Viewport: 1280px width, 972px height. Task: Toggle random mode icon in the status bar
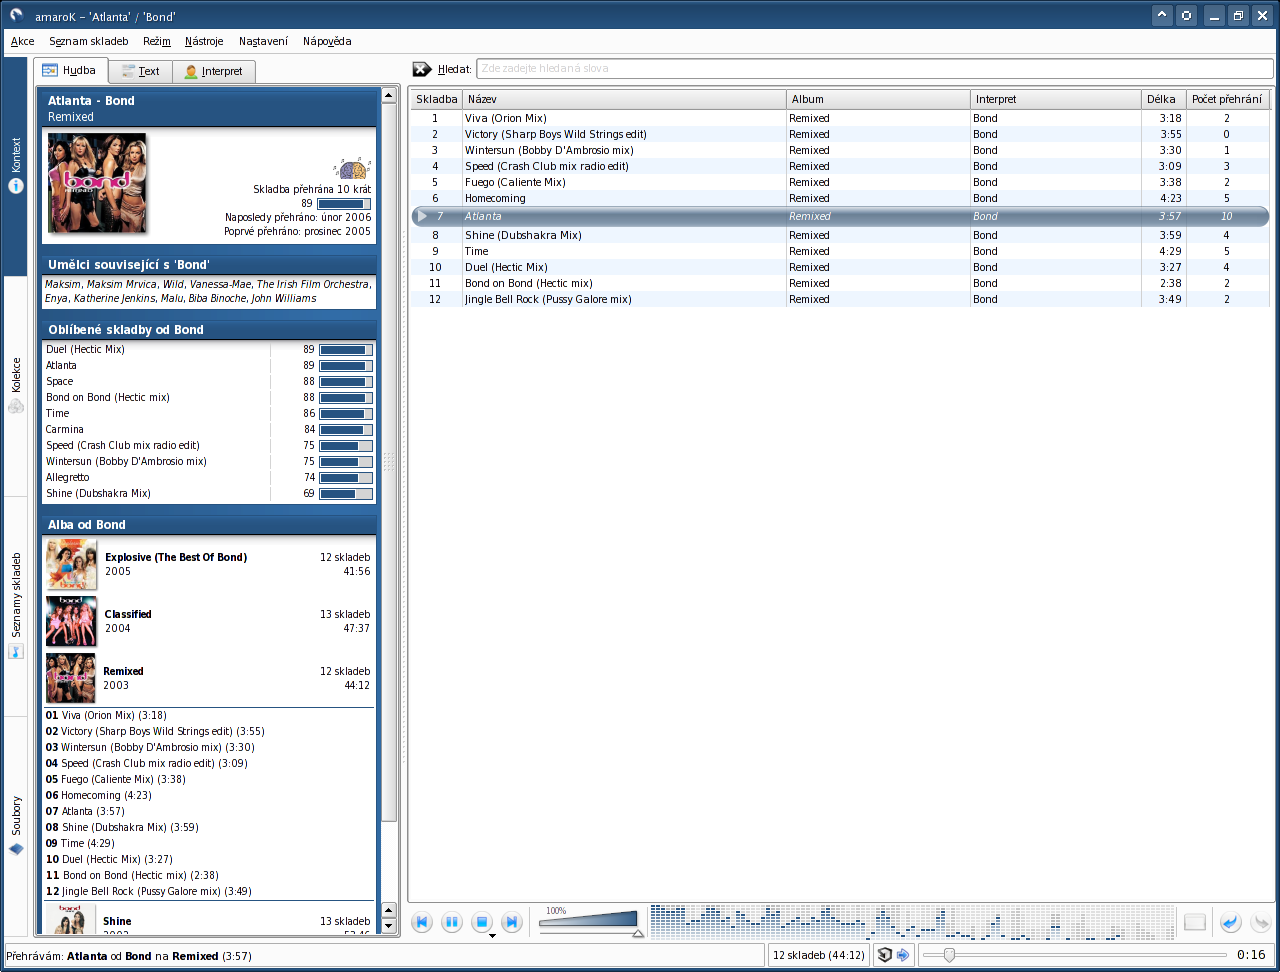pyautogui.click(x=884, y=955)
